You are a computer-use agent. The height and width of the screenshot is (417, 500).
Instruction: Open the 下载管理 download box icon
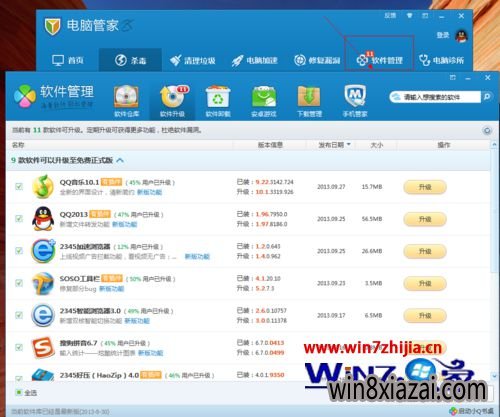(x=309, y=101)
